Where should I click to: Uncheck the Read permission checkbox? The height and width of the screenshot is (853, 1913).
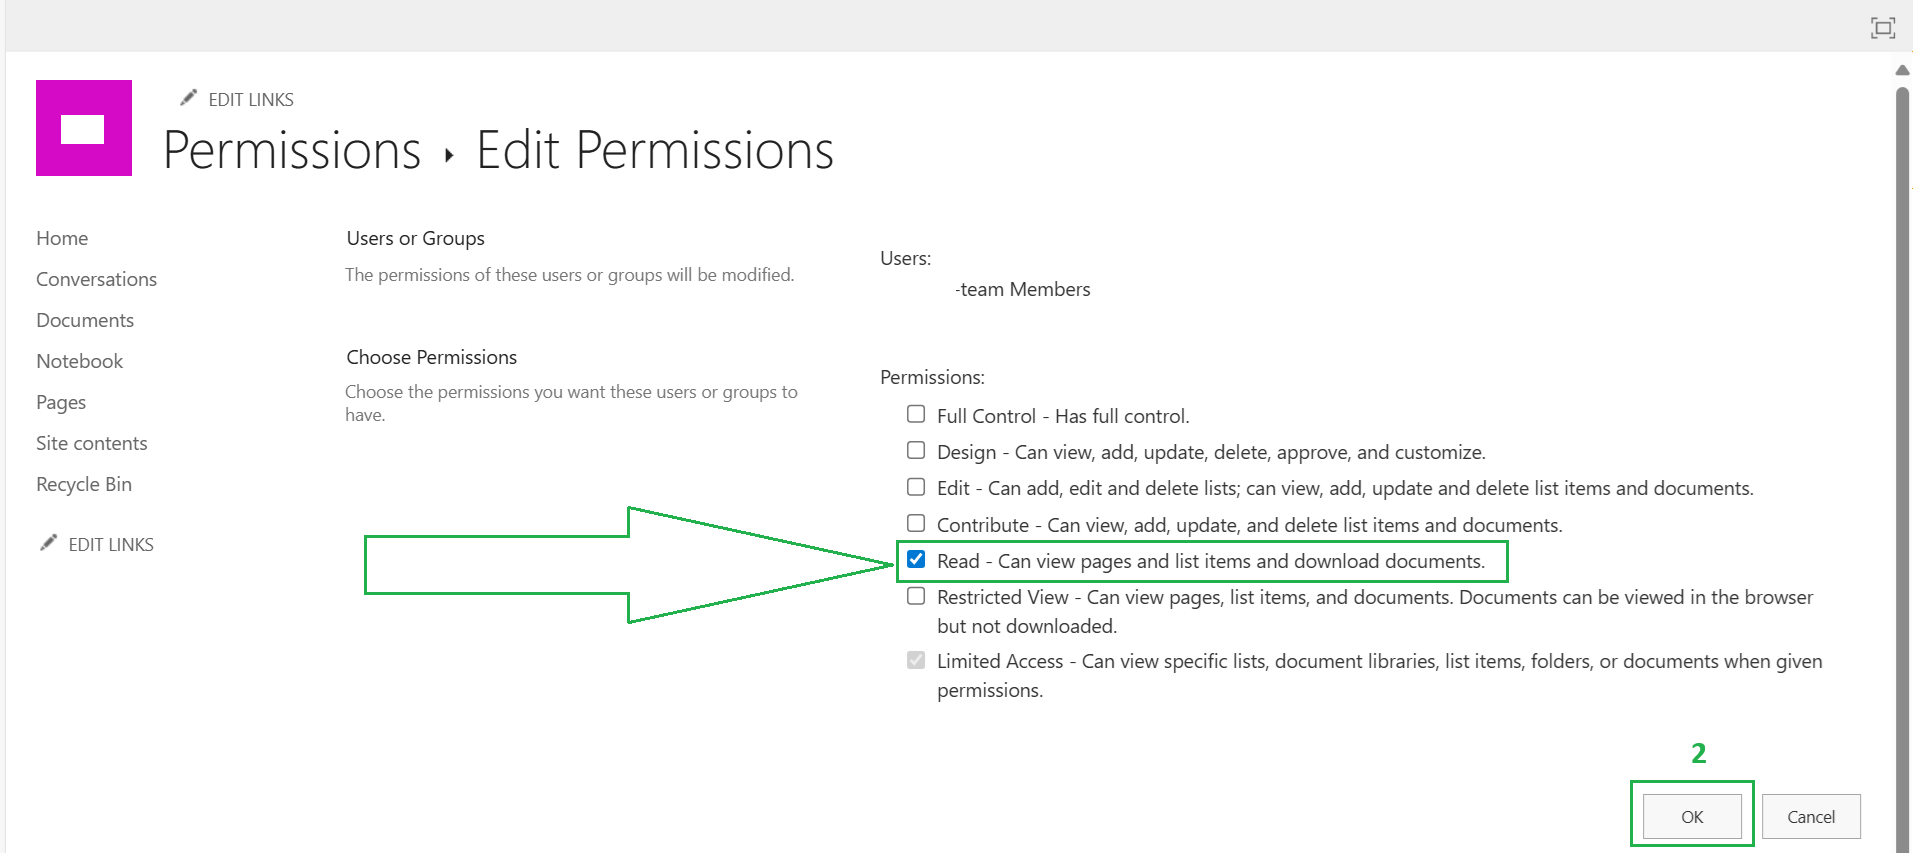click(916, 559)
